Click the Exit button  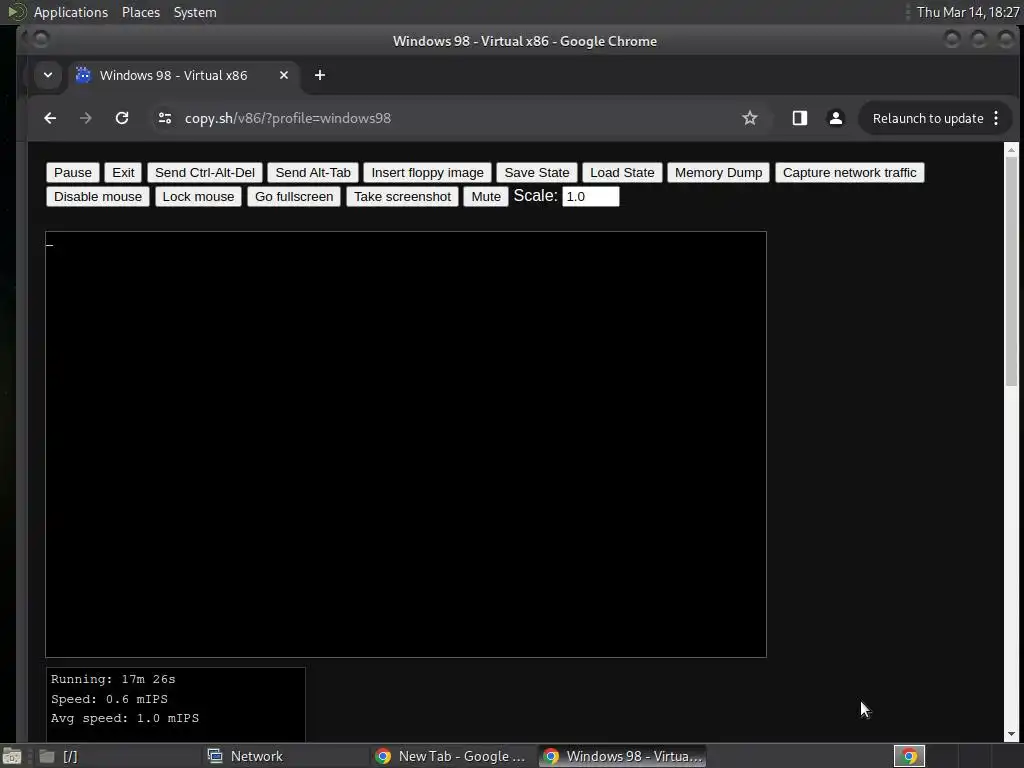[123, 172]
